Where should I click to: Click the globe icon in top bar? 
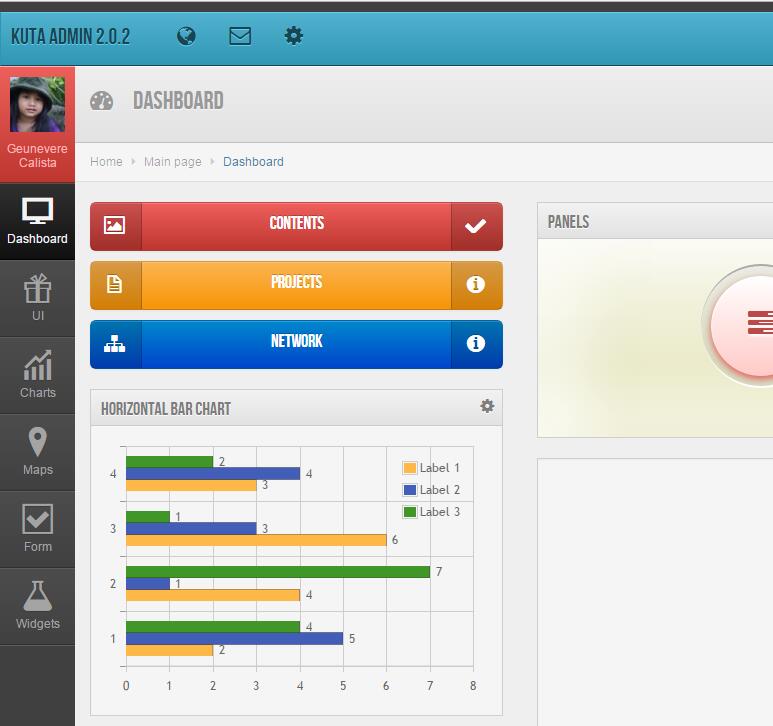click(186, 36)
